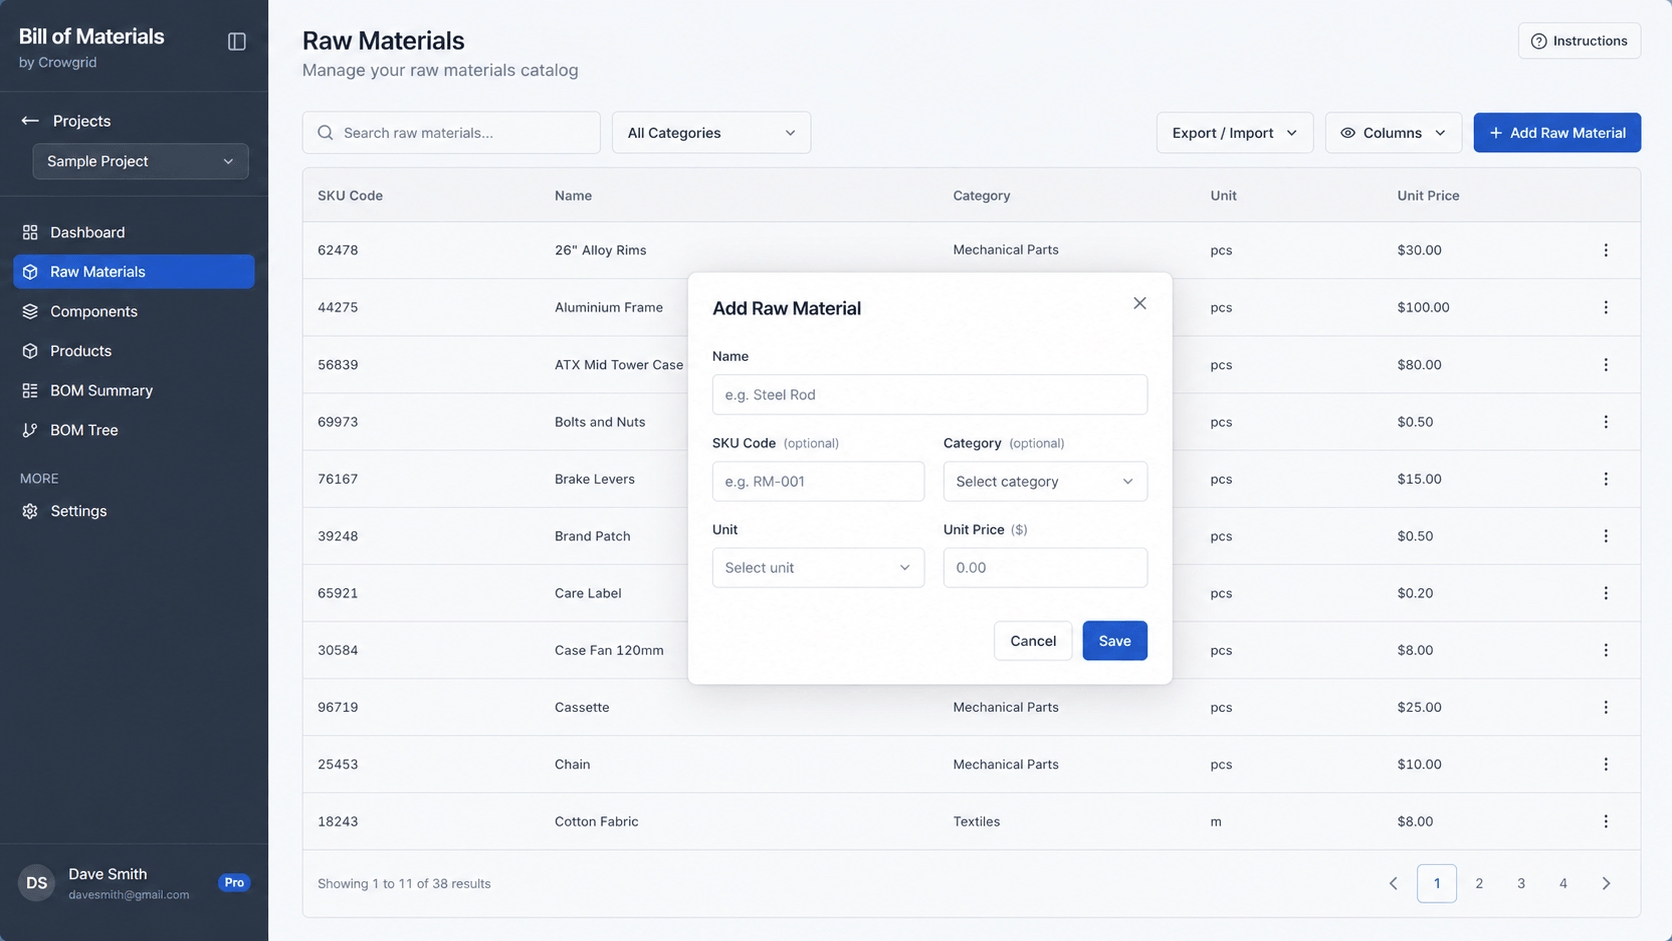Click the Dashboard grid icon

click(30, 232)
